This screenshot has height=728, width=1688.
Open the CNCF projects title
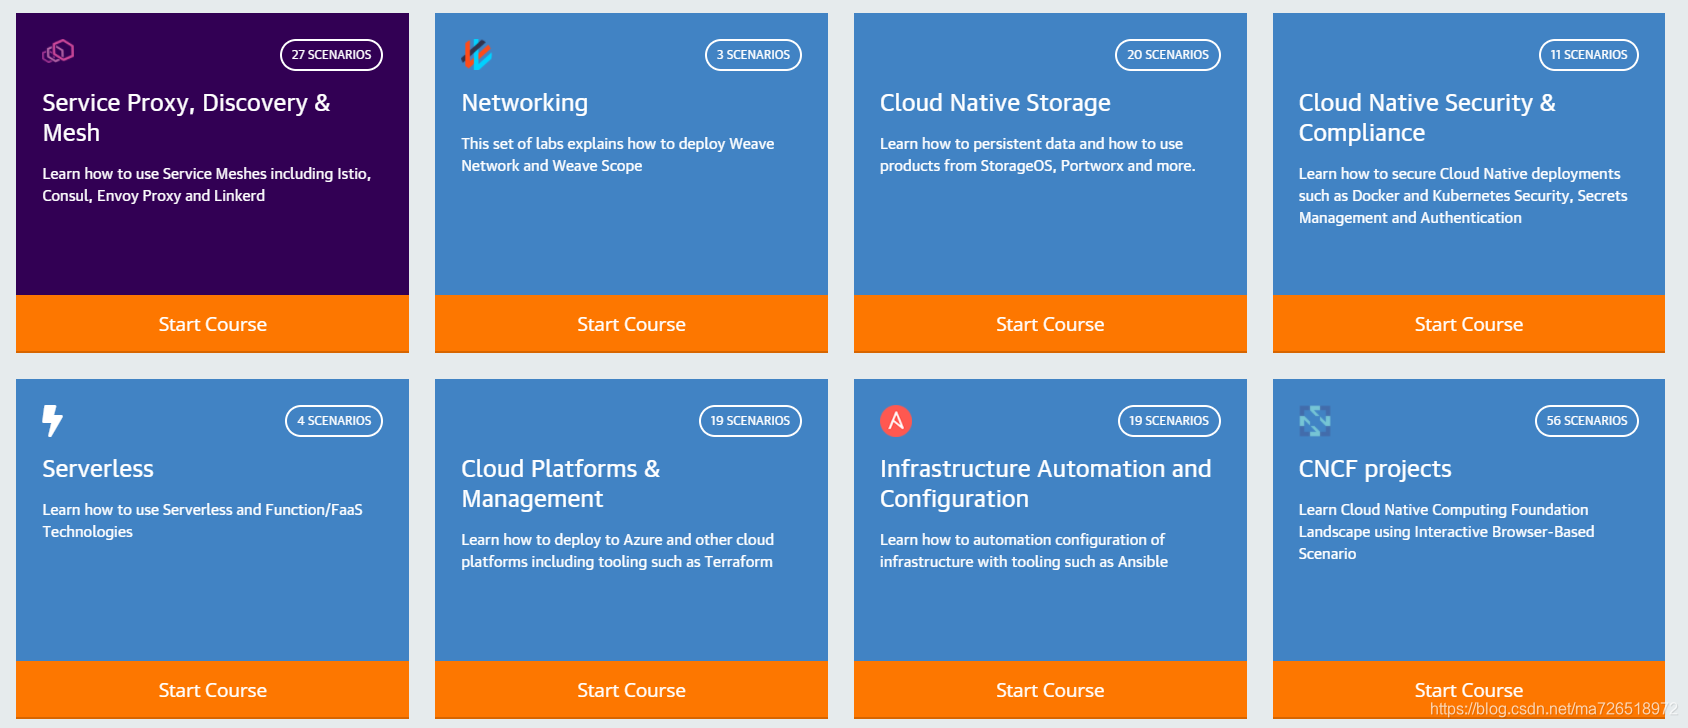pyautogui.click(x=1375, y=469)
